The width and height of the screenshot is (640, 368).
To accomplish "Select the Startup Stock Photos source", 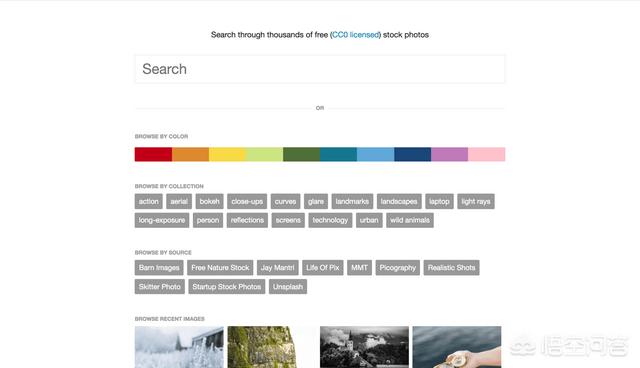I will click(227, 287).
